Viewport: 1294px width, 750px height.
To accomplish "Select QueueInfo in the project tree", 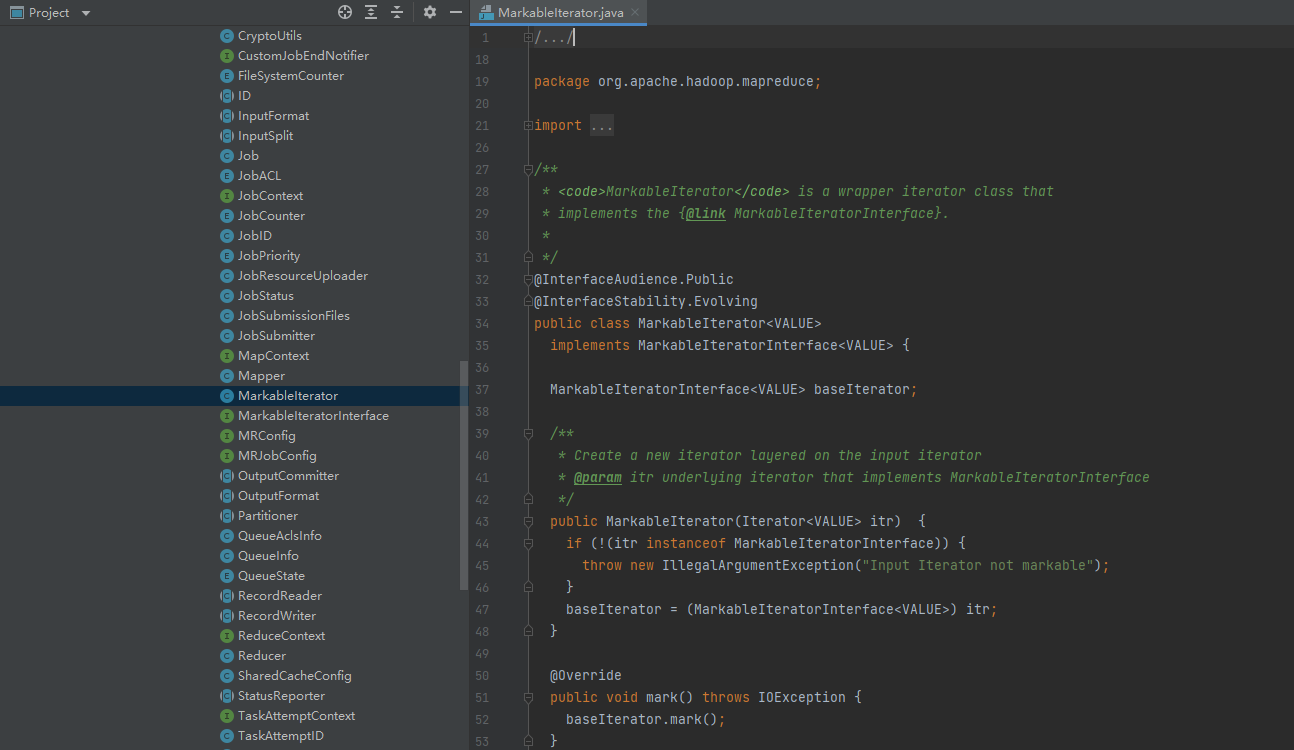I will coord(268,556).
